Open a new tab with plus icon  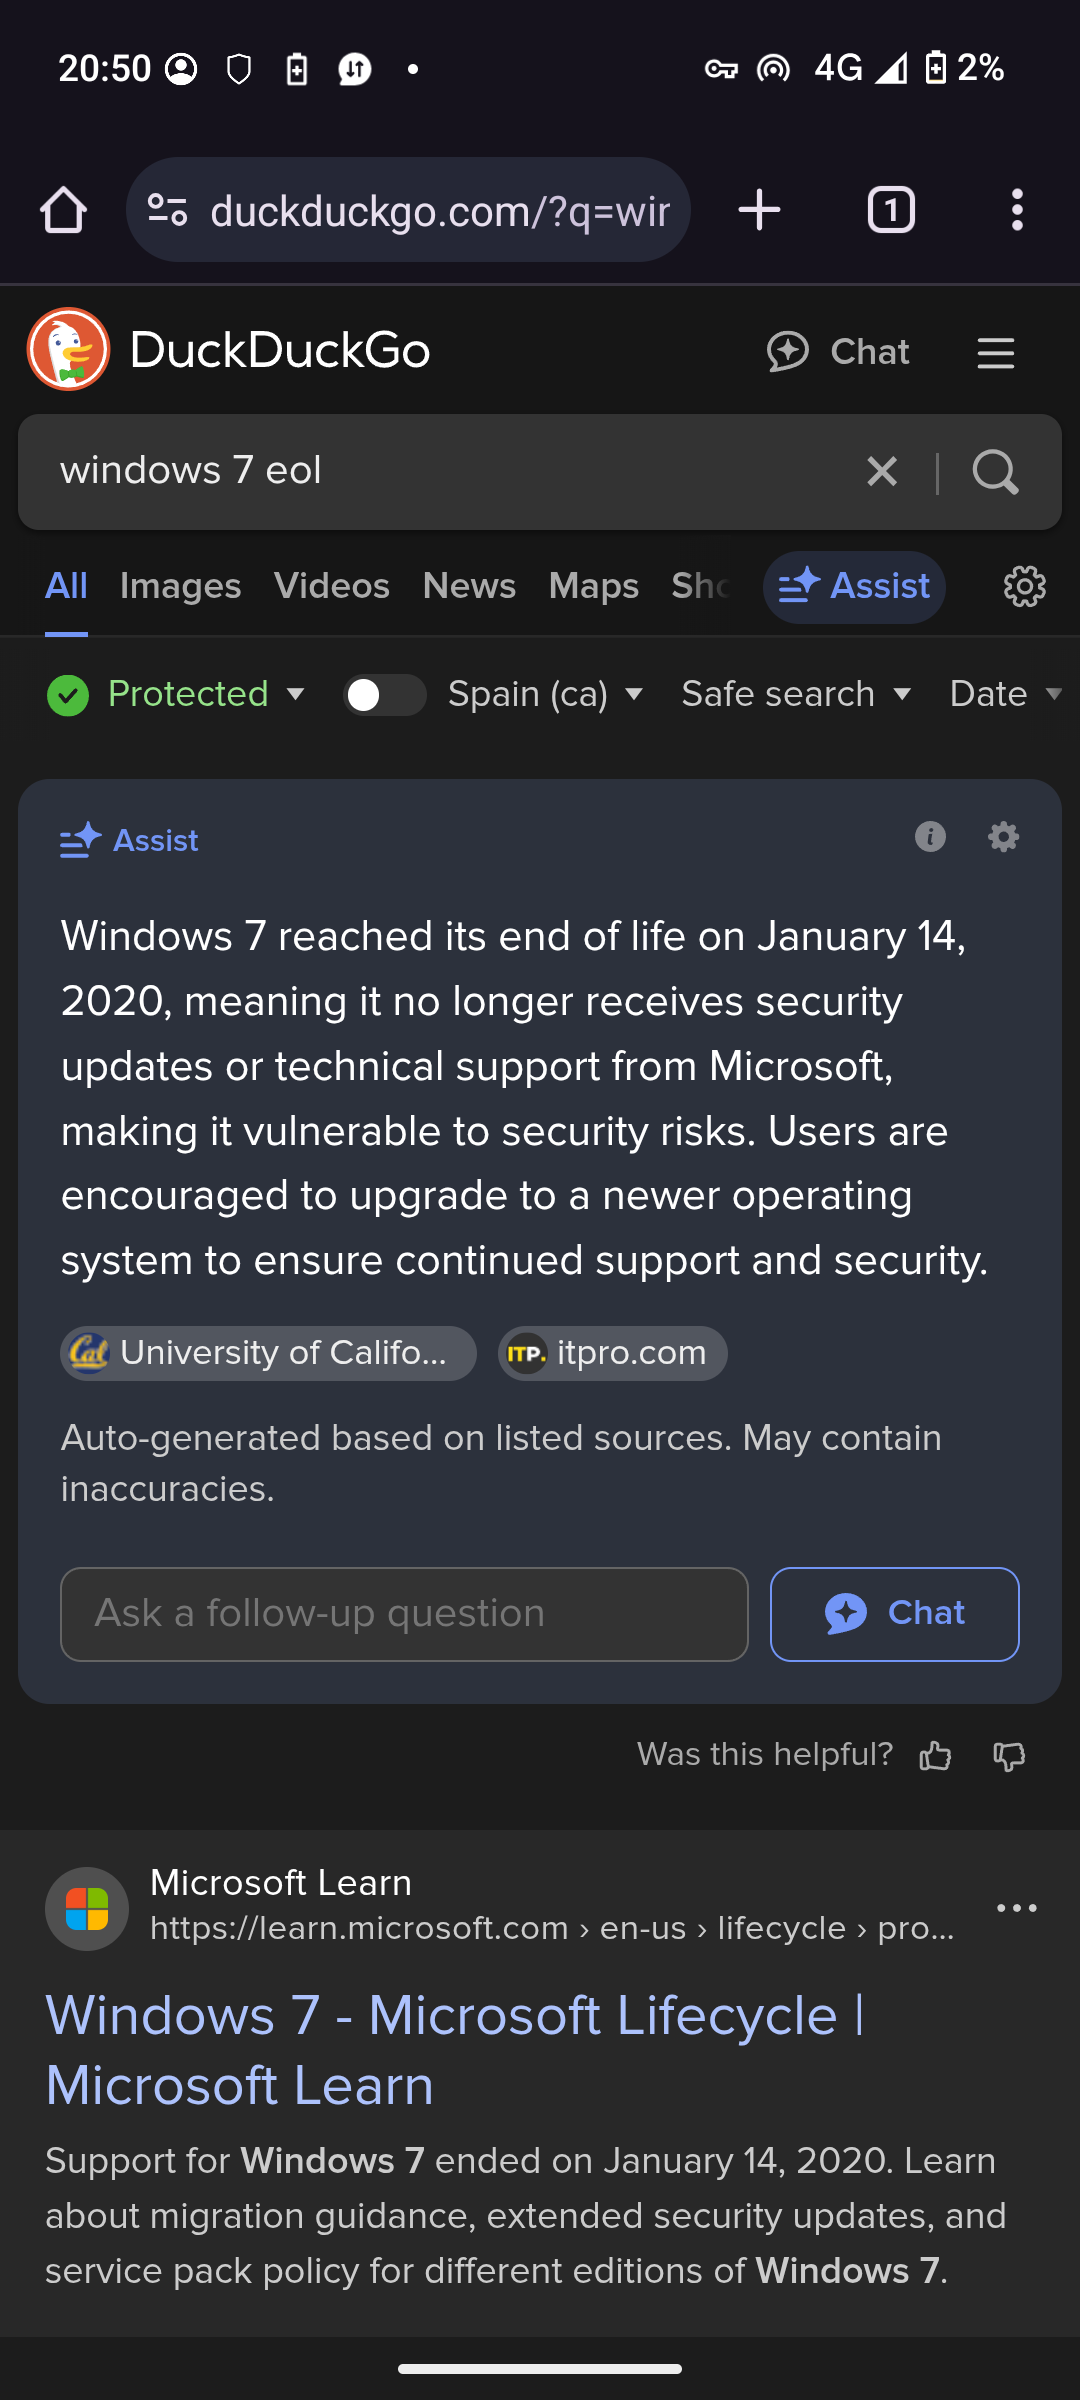[x=759, y=210]
